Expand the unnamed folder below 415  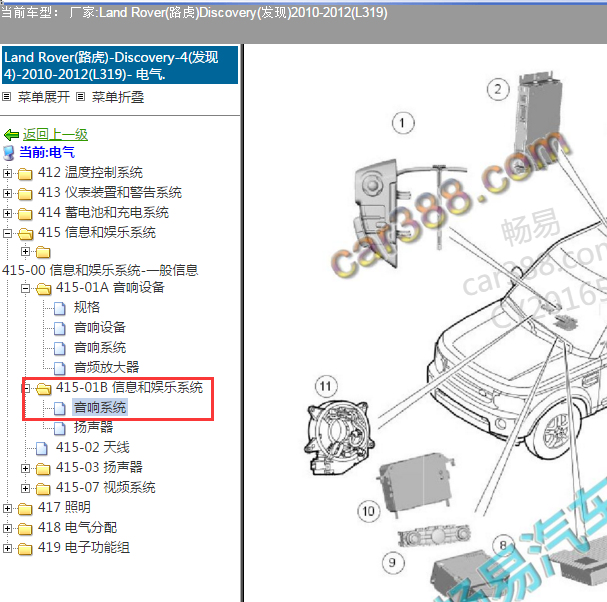click(x=25, y=252)
